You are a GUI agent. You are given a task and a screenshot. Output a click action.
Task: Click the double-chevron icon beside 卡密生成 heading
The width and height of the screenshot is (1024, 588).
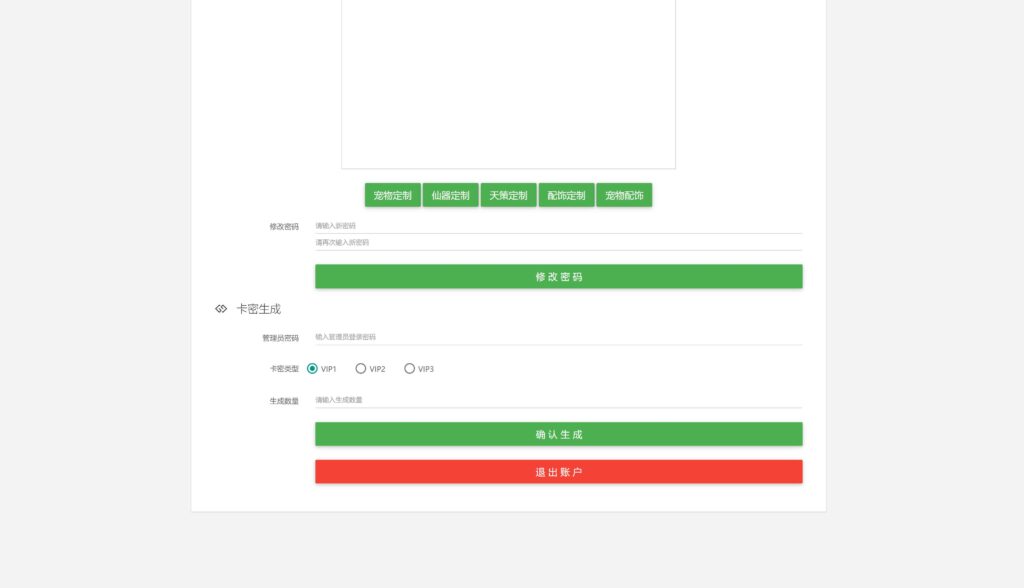pos(220,309)
